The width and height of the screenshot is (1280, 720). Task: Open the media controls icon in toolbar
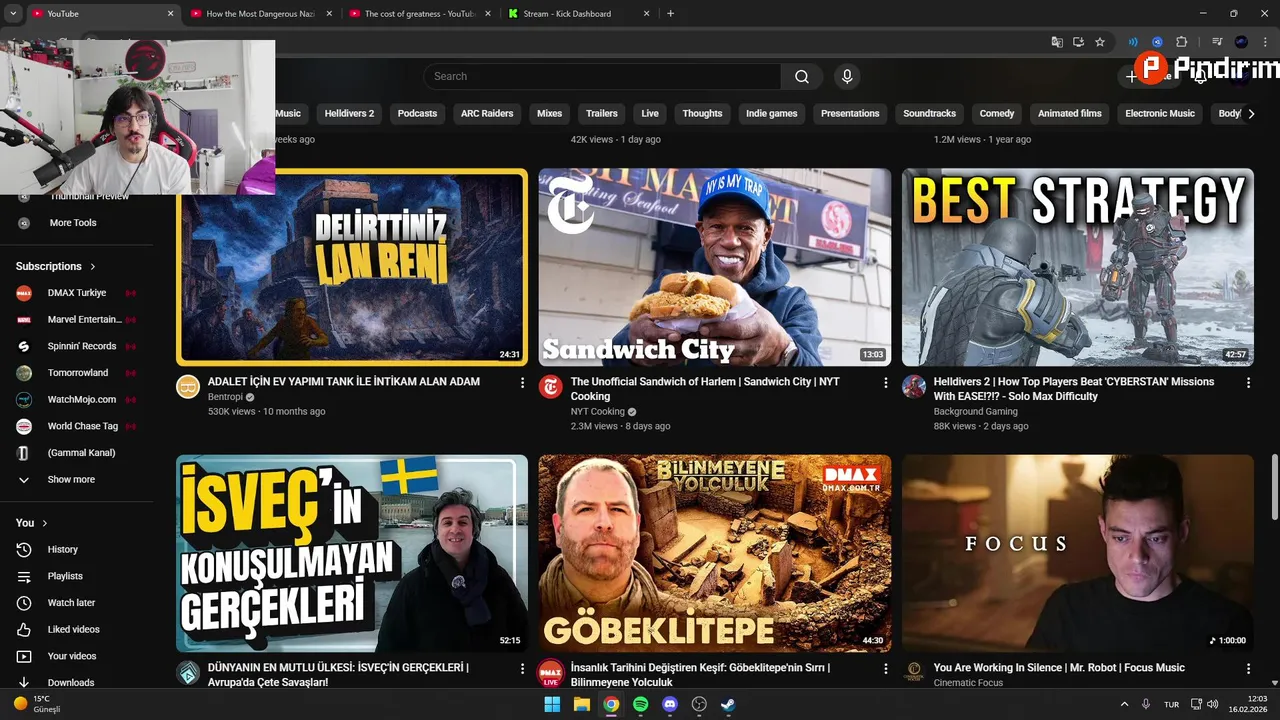(1217, 42)
